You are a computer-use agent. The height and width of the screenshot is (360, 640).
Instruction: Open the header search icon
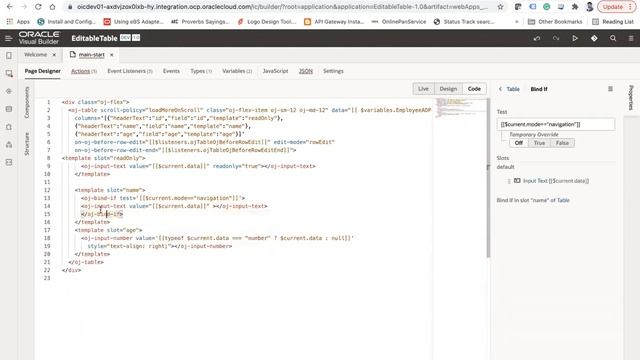point(613,38)
